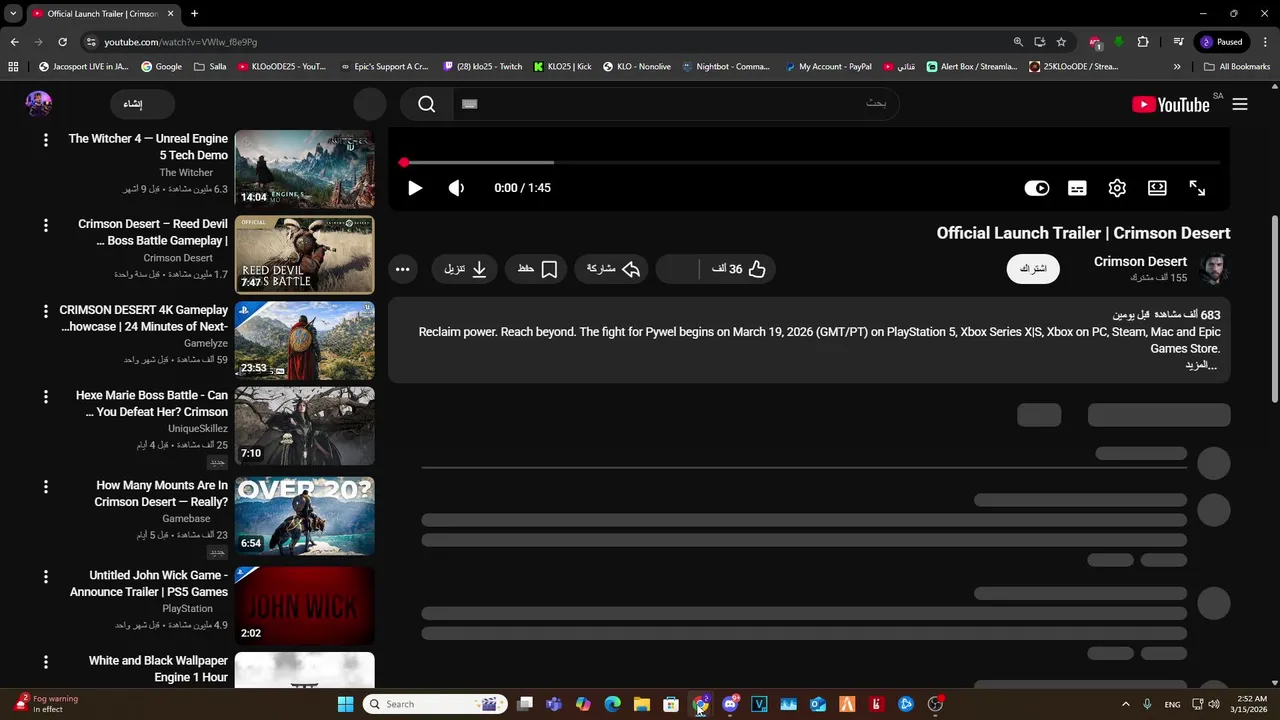
Task: Open the All Bookmarks folder
Action: pos(1237,67)
